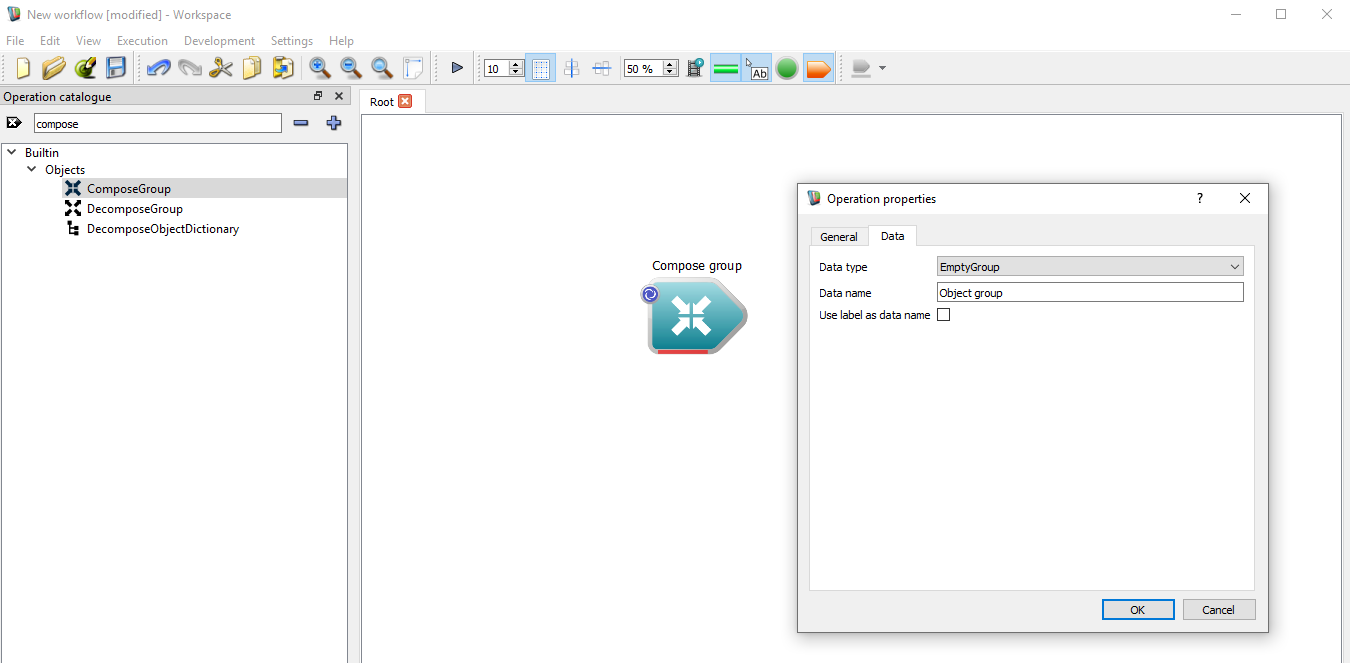The width and height of the screenshot is (1350, 663).
Task: Click the fit-to-page icon in toolbar
Action: click(x=413, y=68)
